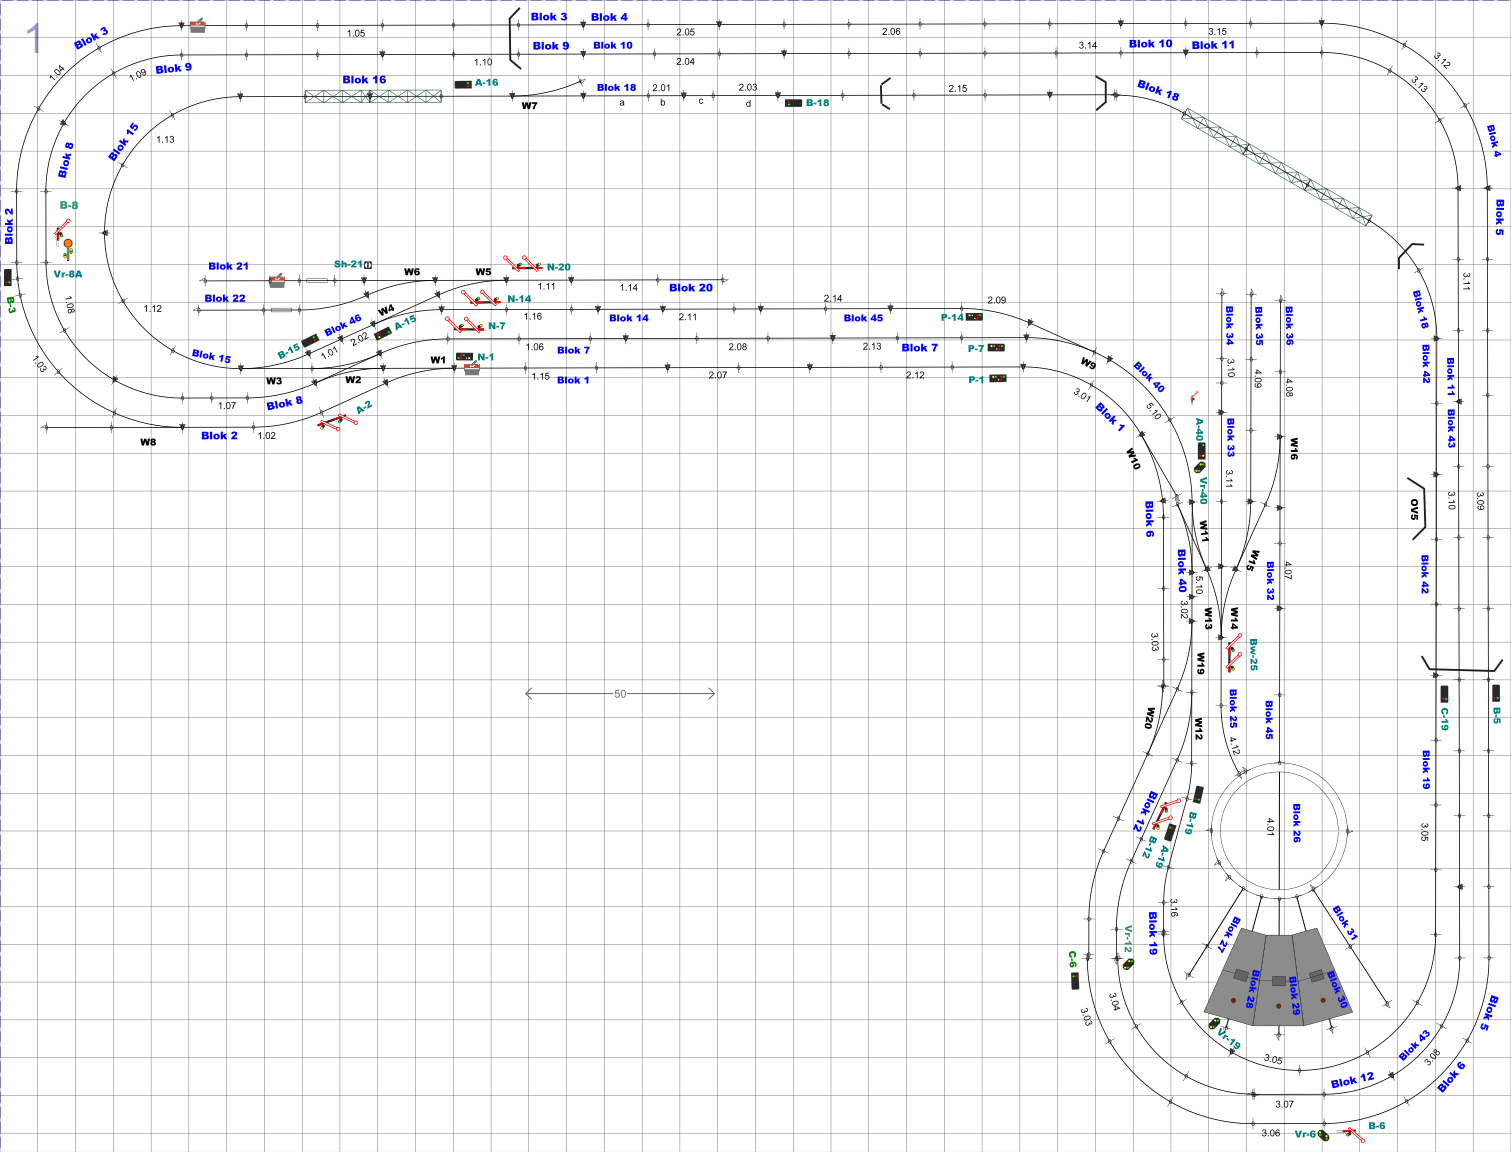Select the 50 scale dimension marker
Viewport: 1511px width, 1152px height.
[620, 693]
